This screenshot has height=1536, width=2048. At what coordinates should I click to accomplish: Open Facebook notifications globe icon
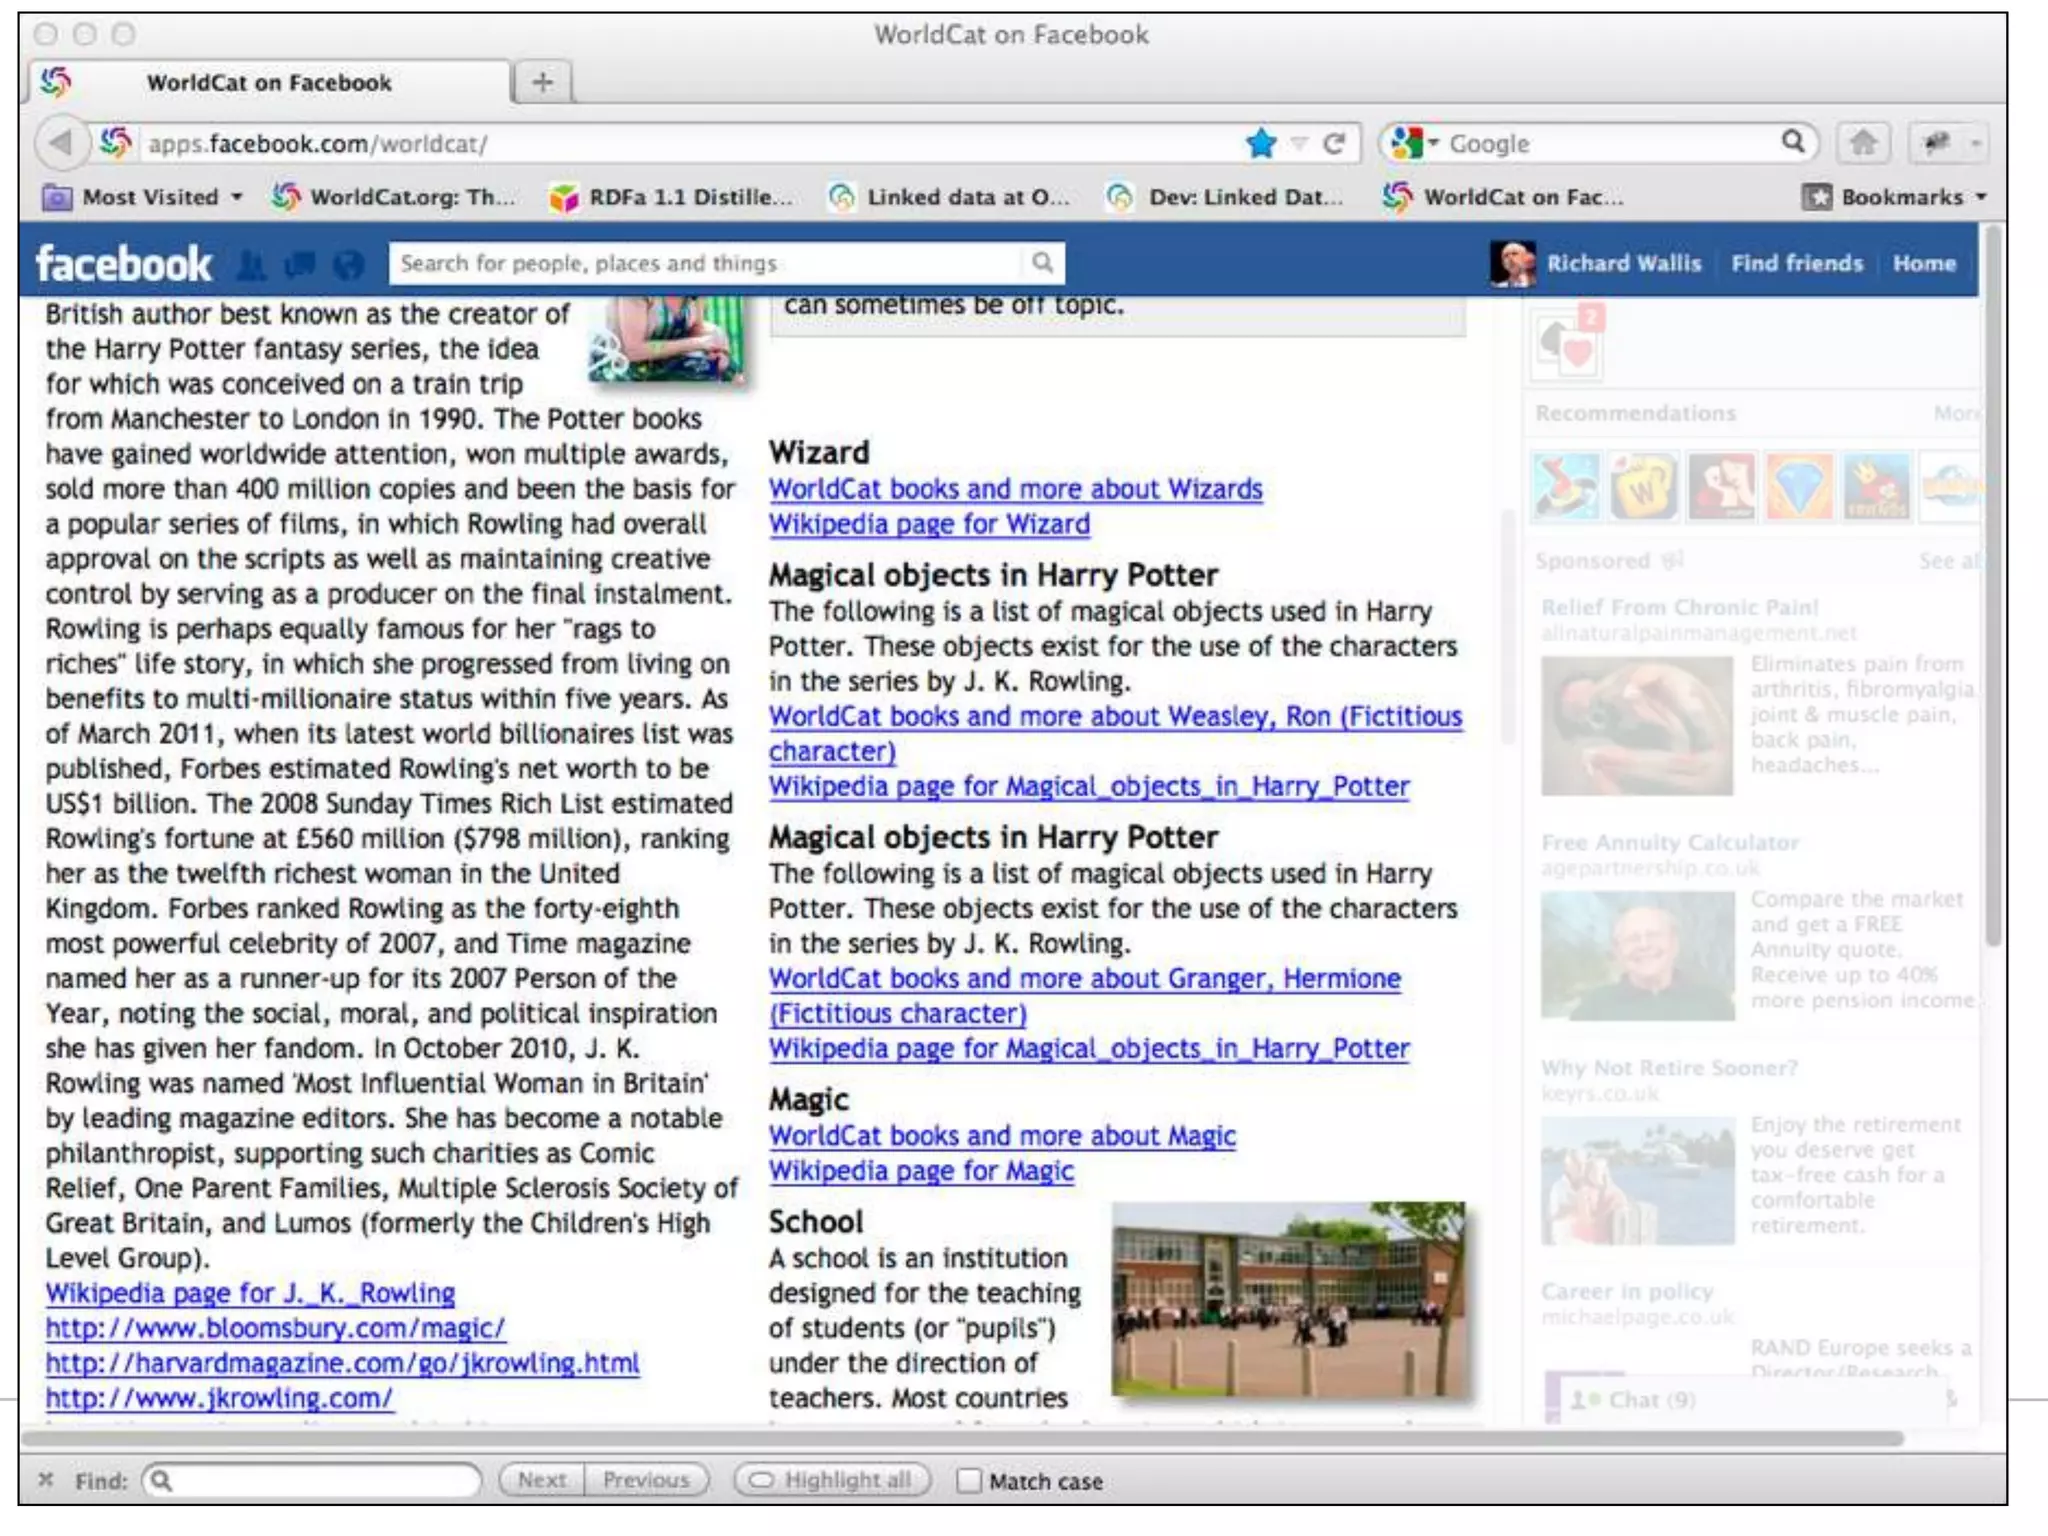click(x=348, y=265)
